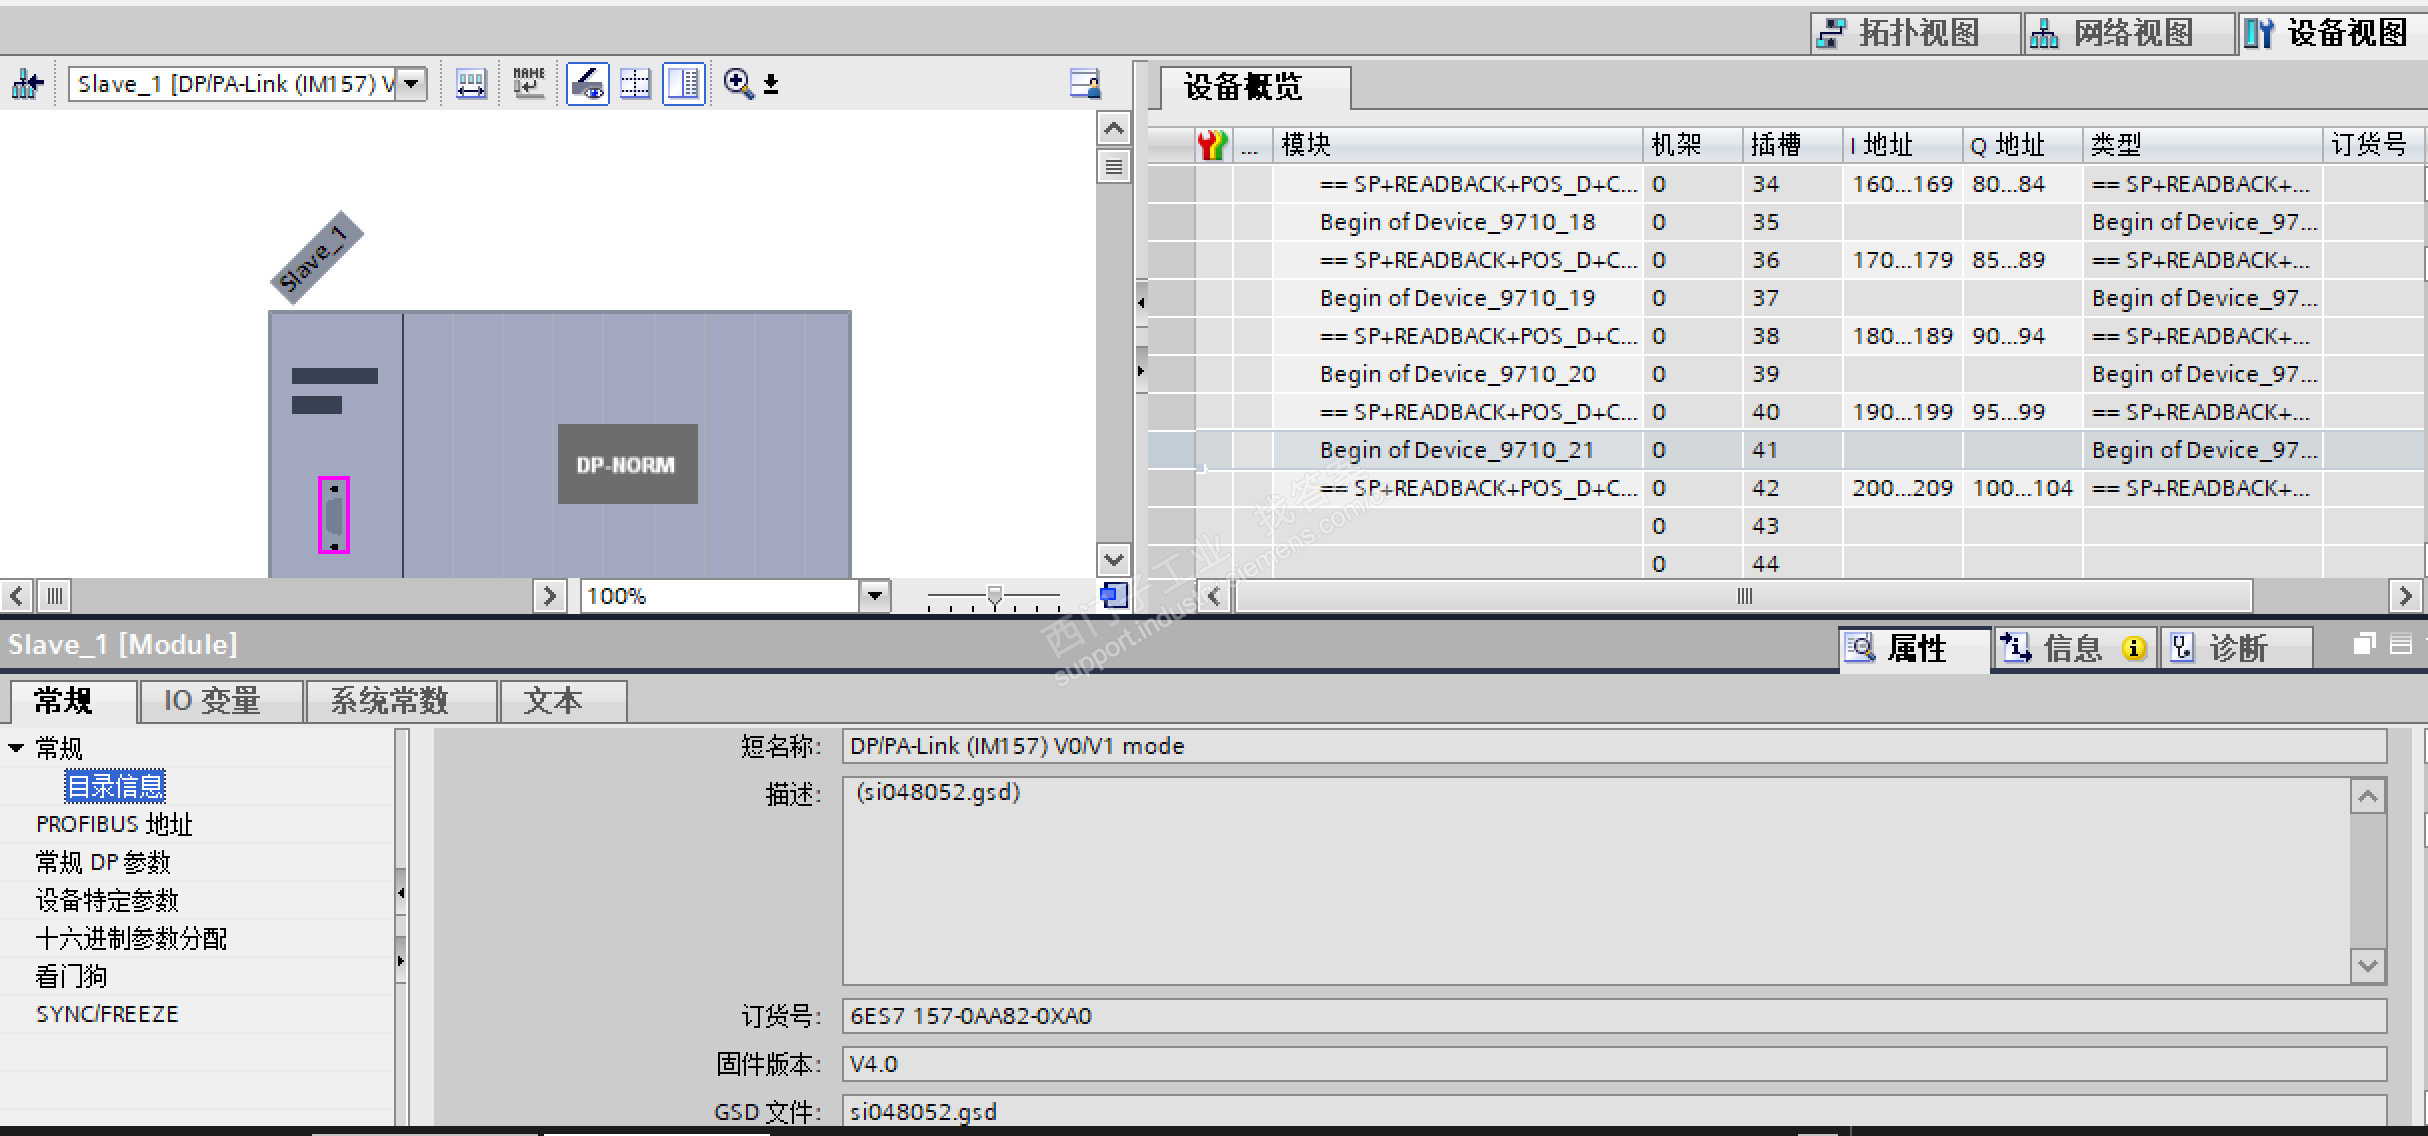
Task: Click the user settings icon in editor toolbar
Action: (x=1085, y=84)
